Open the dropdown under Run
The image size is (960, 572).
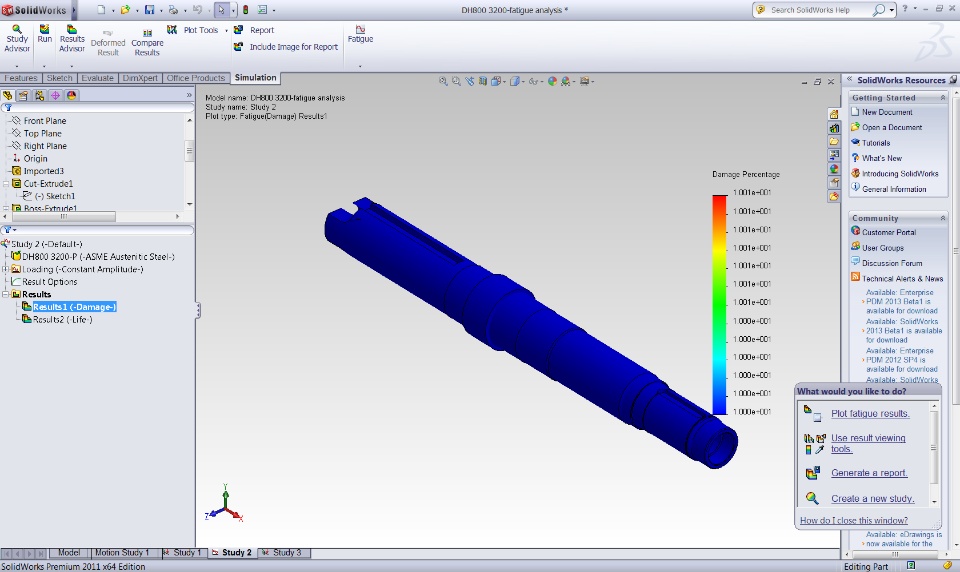coord(44,66)
